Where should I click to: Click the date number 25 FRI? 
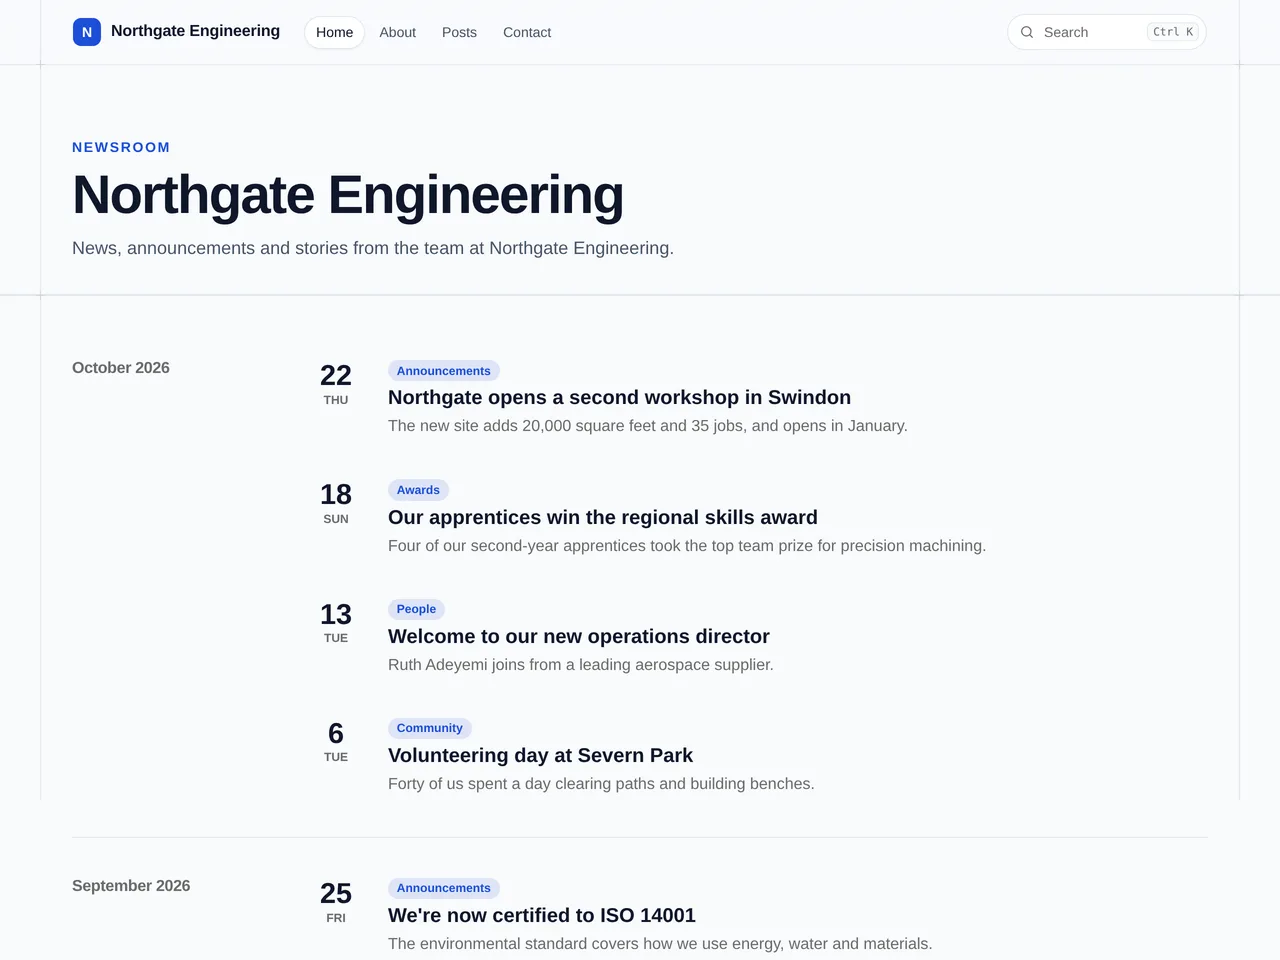(336, 901)
